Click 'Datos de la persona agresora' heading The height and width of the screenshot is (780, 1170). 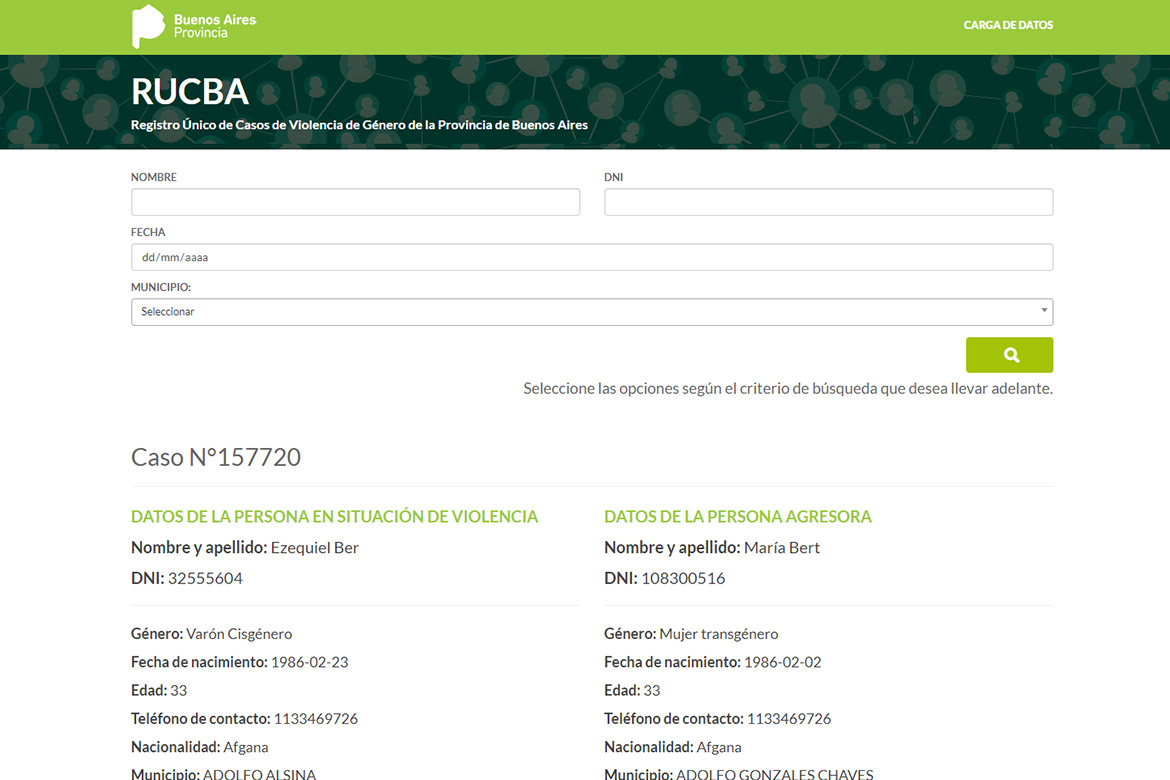click(x=737, y=516)
